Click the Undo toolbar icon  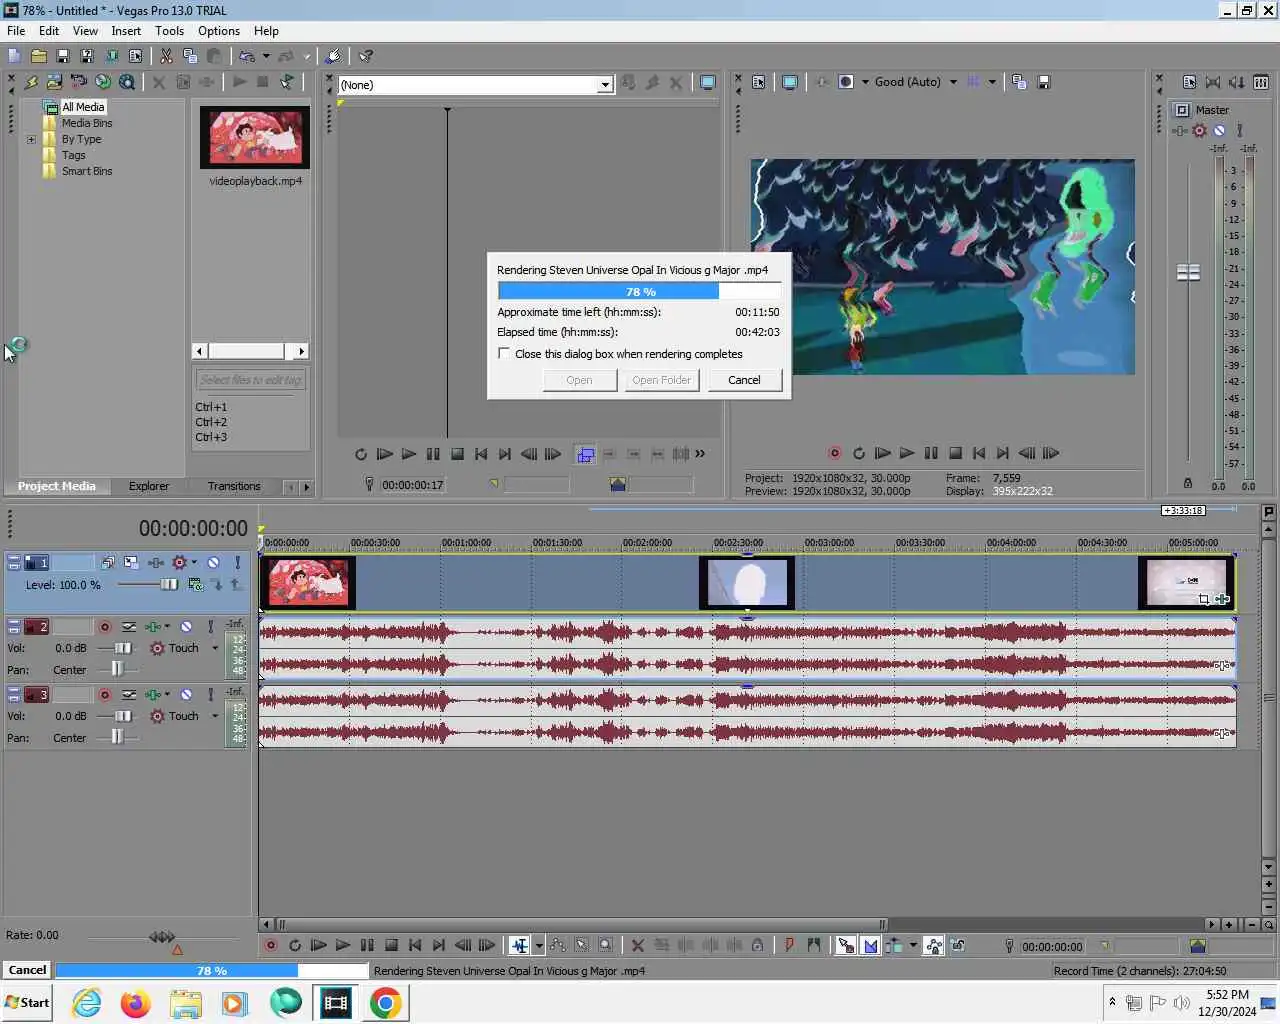click(x=246, y=56)
